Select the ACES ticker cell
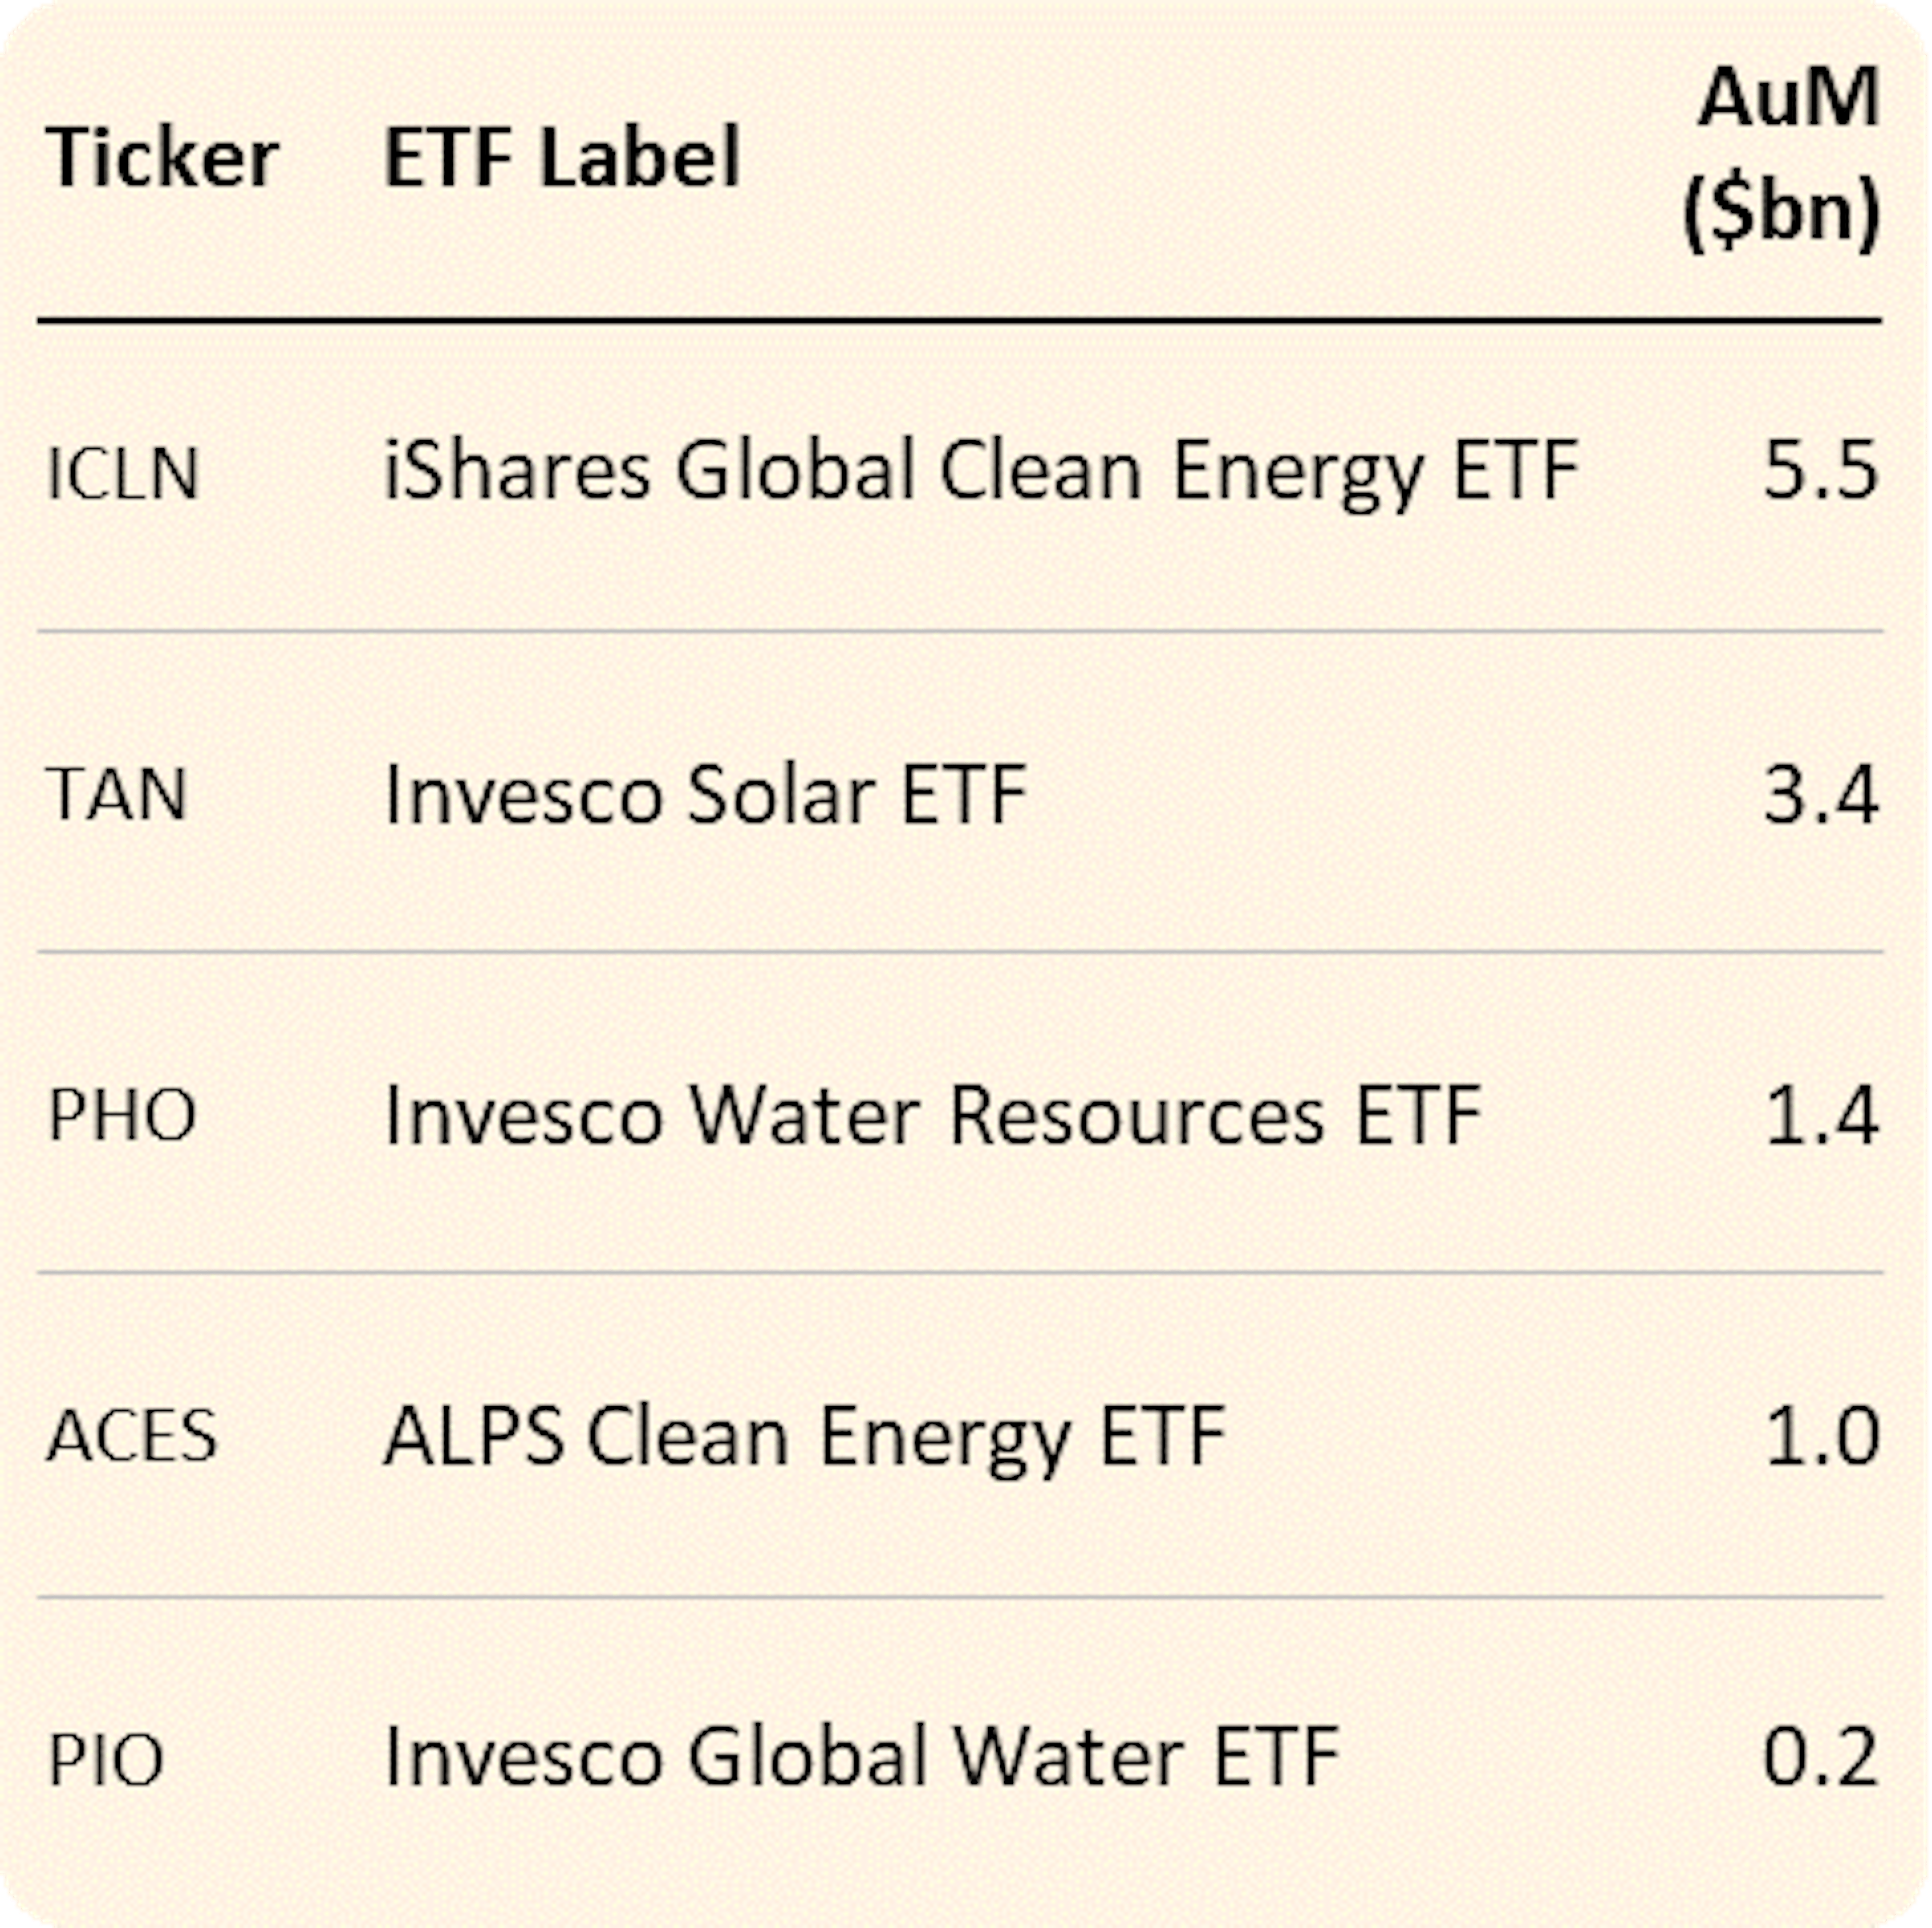The height and width of the screenshot is (1928, 1932). click(x=131, y=1436)
